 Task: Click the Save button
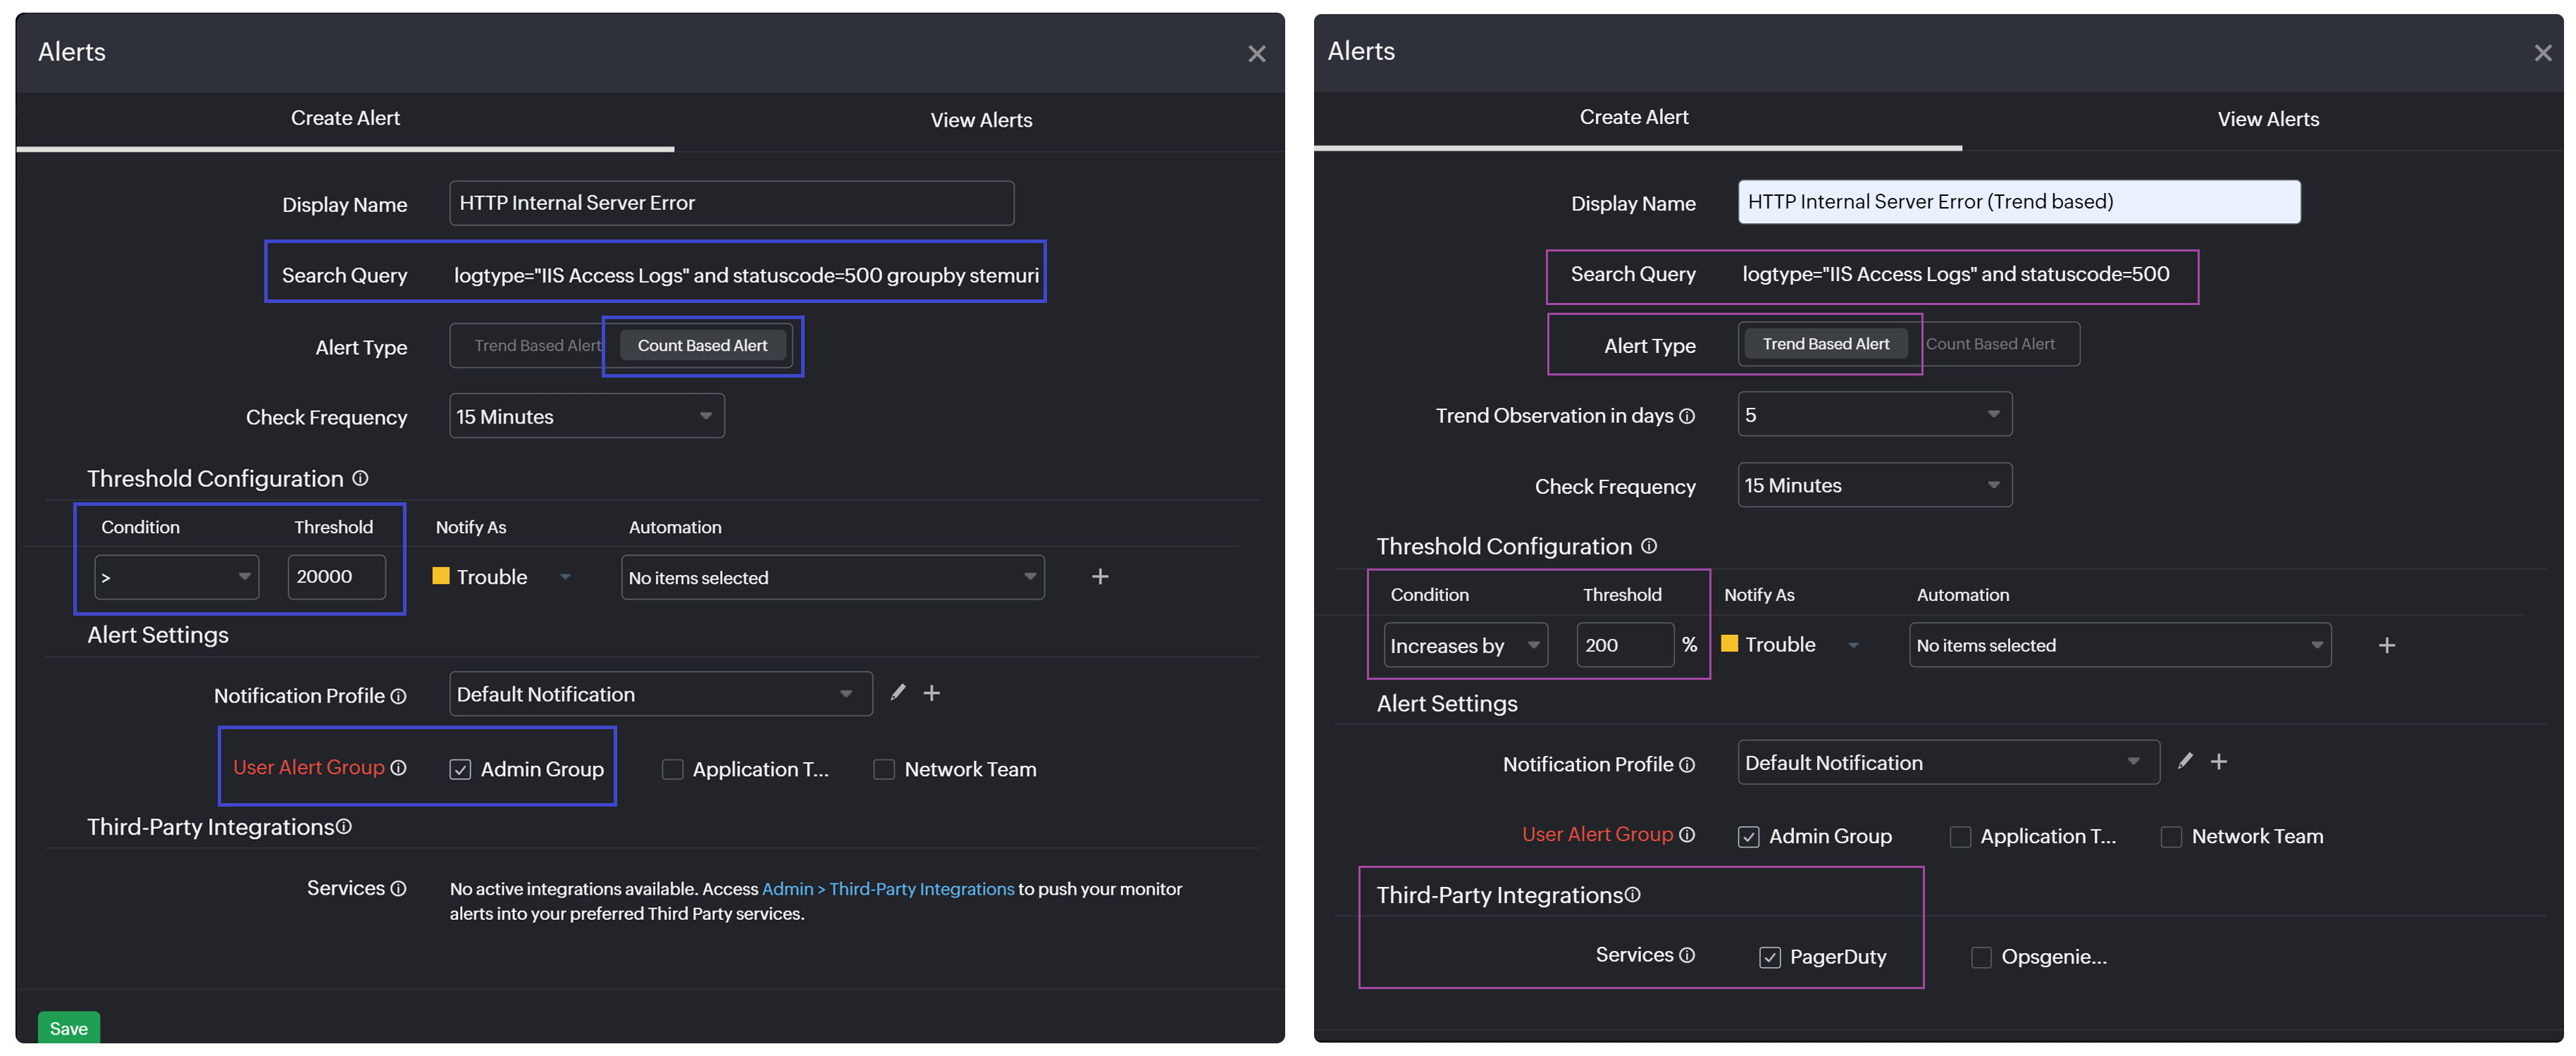(x=68, y=1027)
